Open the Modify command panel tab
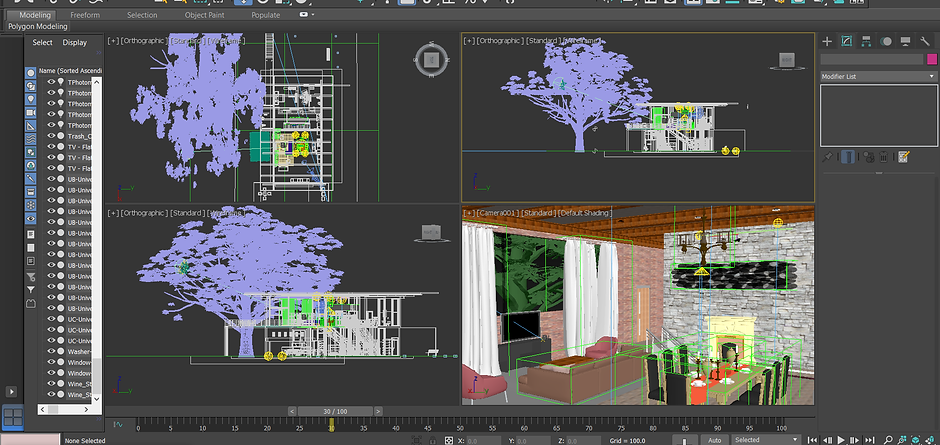The image size is (940, 445). coord(846,41)
